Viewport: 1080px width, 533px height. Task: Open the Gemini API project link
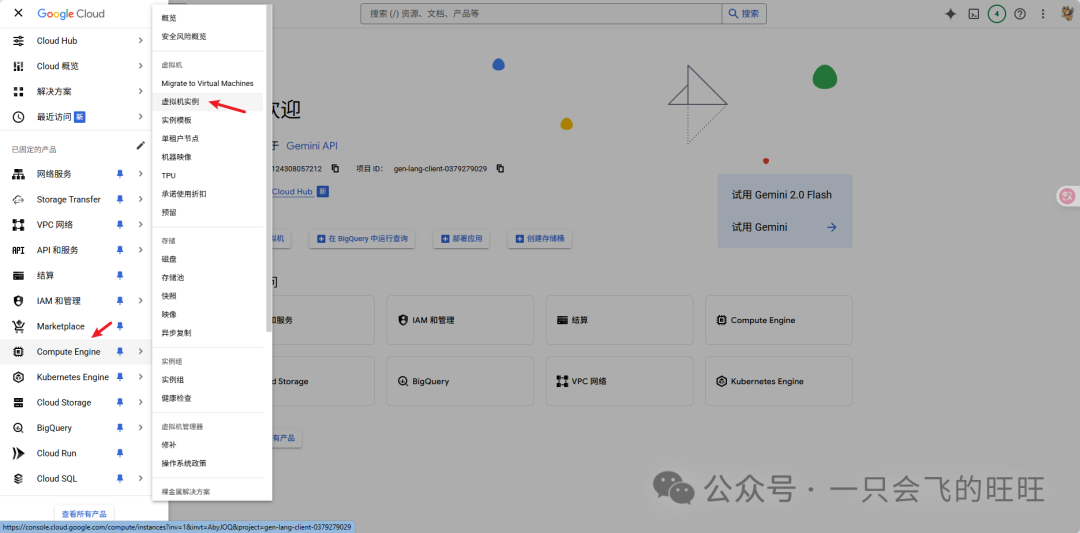(x=312, y=146)
